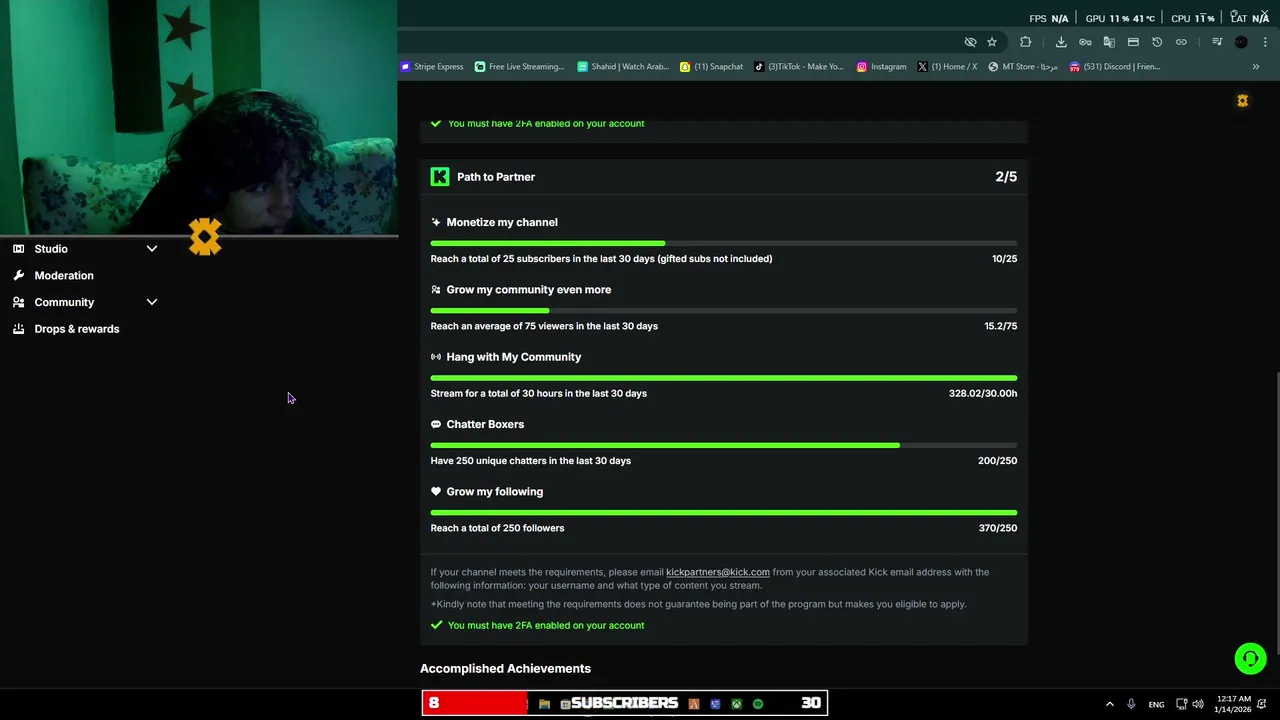
Task: Click the Community people icon
Action: click(x=18, y=302)
